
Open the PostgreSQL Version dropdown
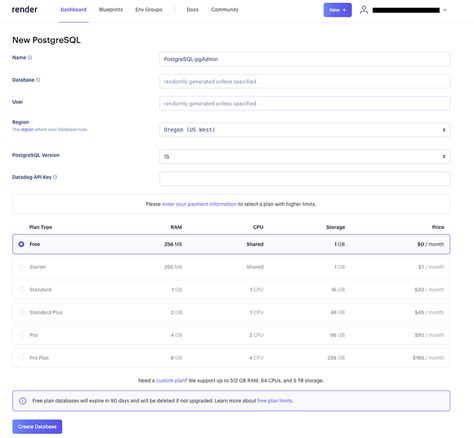click(304, 156)
